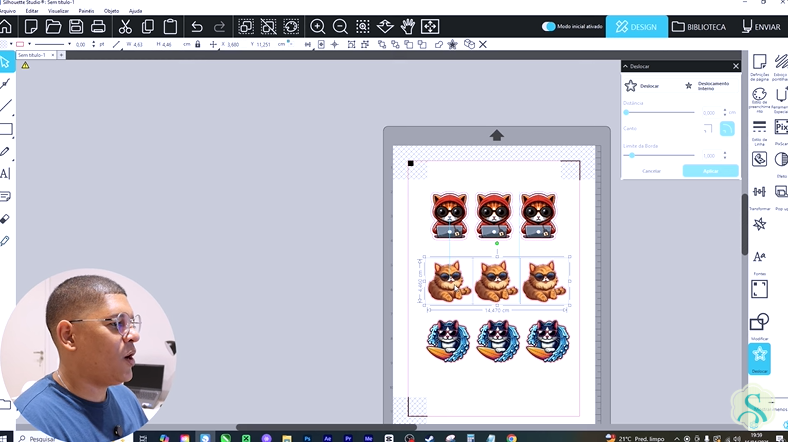Add a new document tab
This screenshot has width=788, height=442.
tap(61, 55)
